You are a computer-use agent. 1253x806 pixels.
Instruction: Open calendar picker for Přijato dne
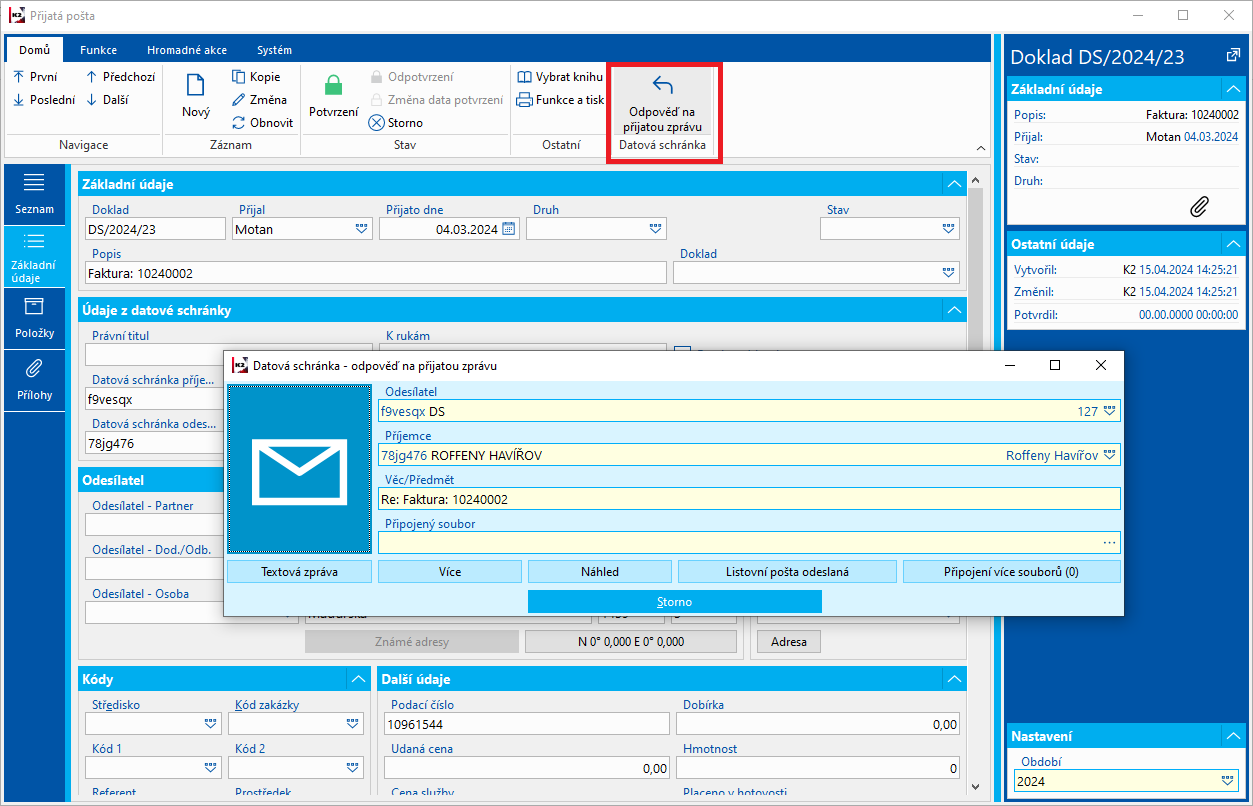pos(508,228)
